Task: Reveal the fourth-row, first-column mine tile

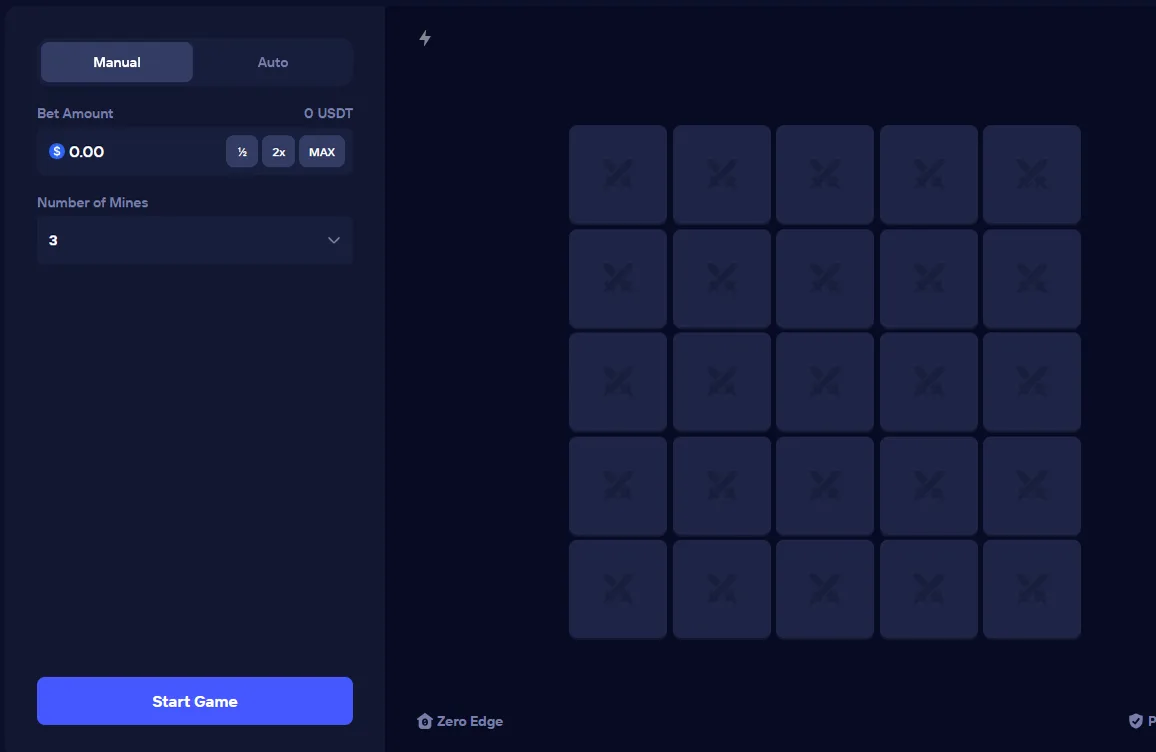Action: point(618,486)
